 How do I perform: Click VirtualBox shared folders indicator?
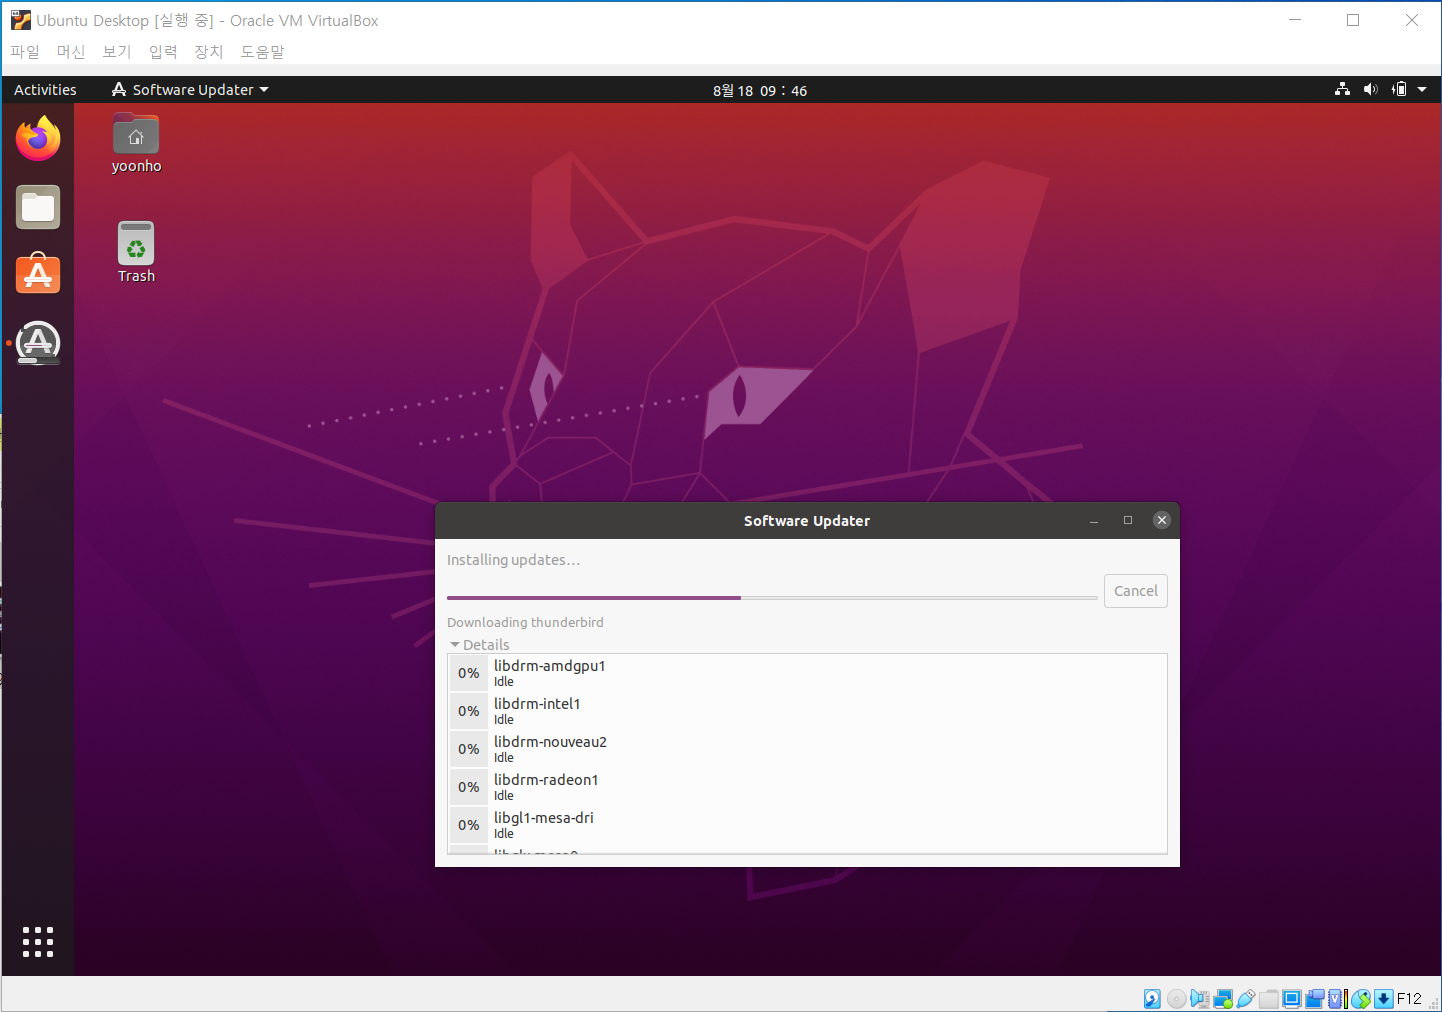(x=1269, y=999)
